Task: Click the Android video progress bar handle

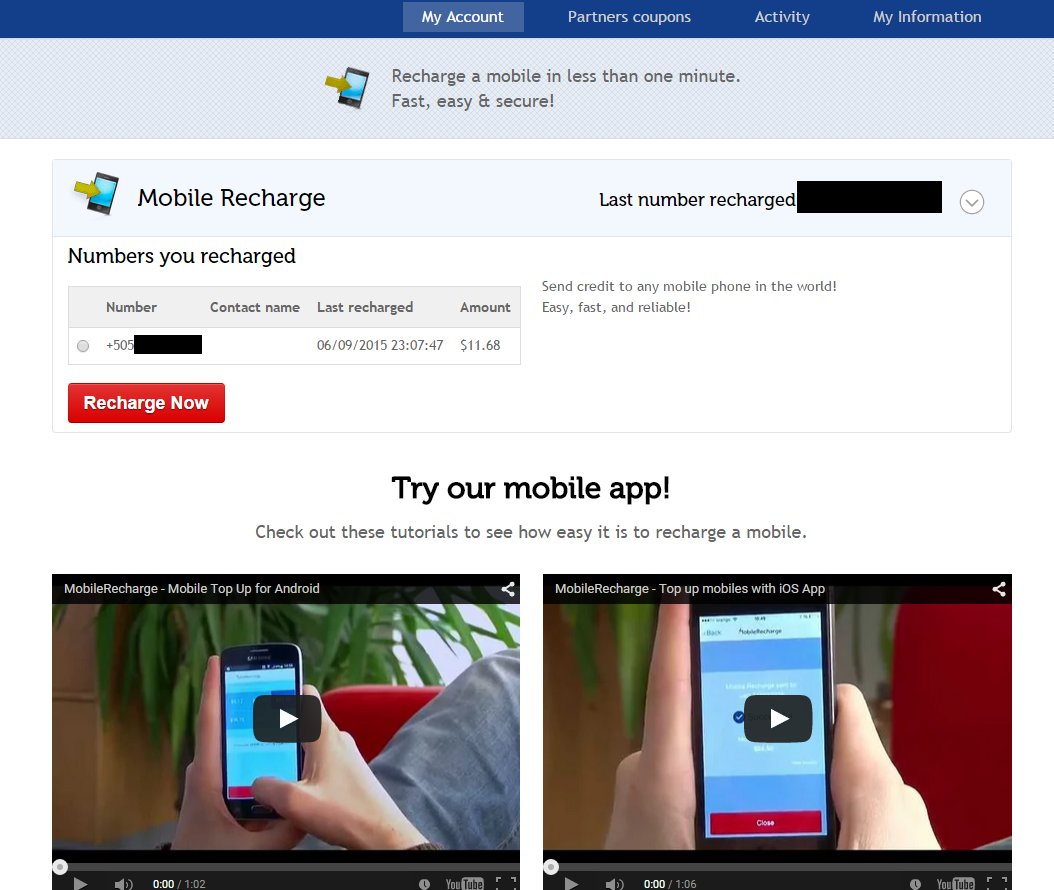Action: tap(60, 867)
